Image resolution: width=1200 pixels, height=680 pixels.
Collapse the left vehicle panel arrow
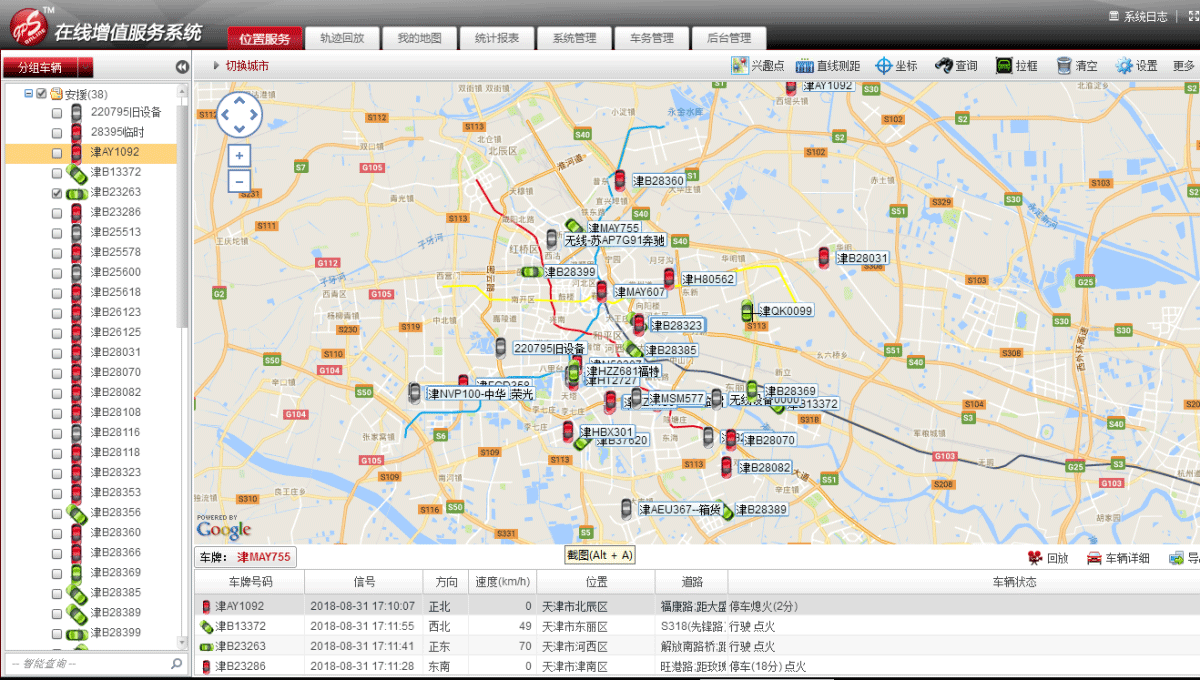click(x=182, y=67)
